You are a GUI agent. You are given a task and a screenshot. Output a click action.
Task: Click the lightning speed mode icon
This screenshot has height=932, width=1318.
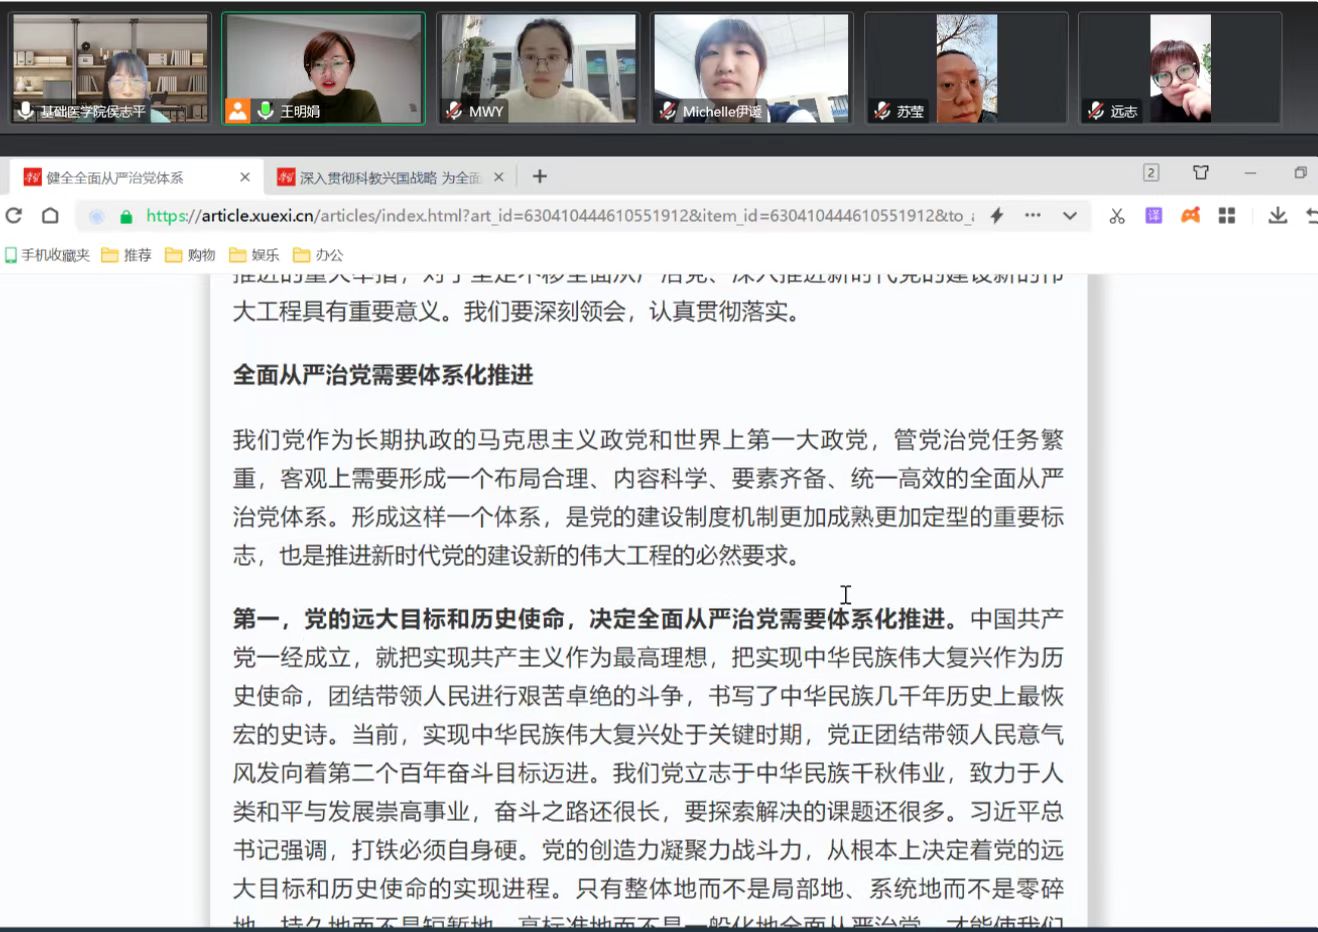997,216
